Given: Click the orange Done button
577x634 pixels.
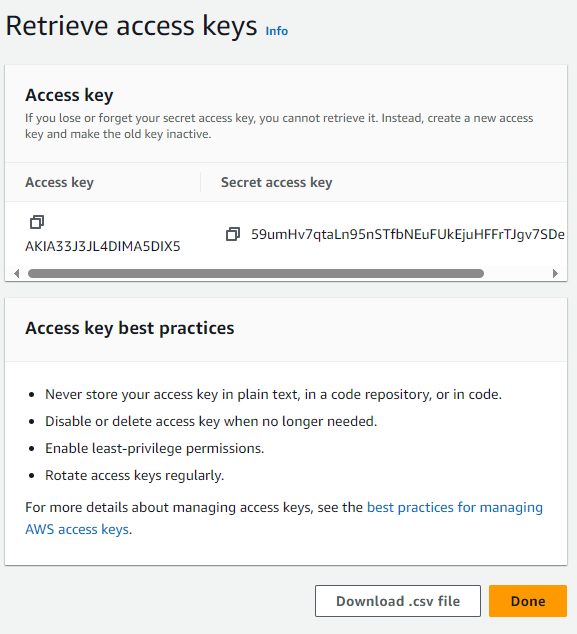Looking at the screenshot, I should pos(528,601).
